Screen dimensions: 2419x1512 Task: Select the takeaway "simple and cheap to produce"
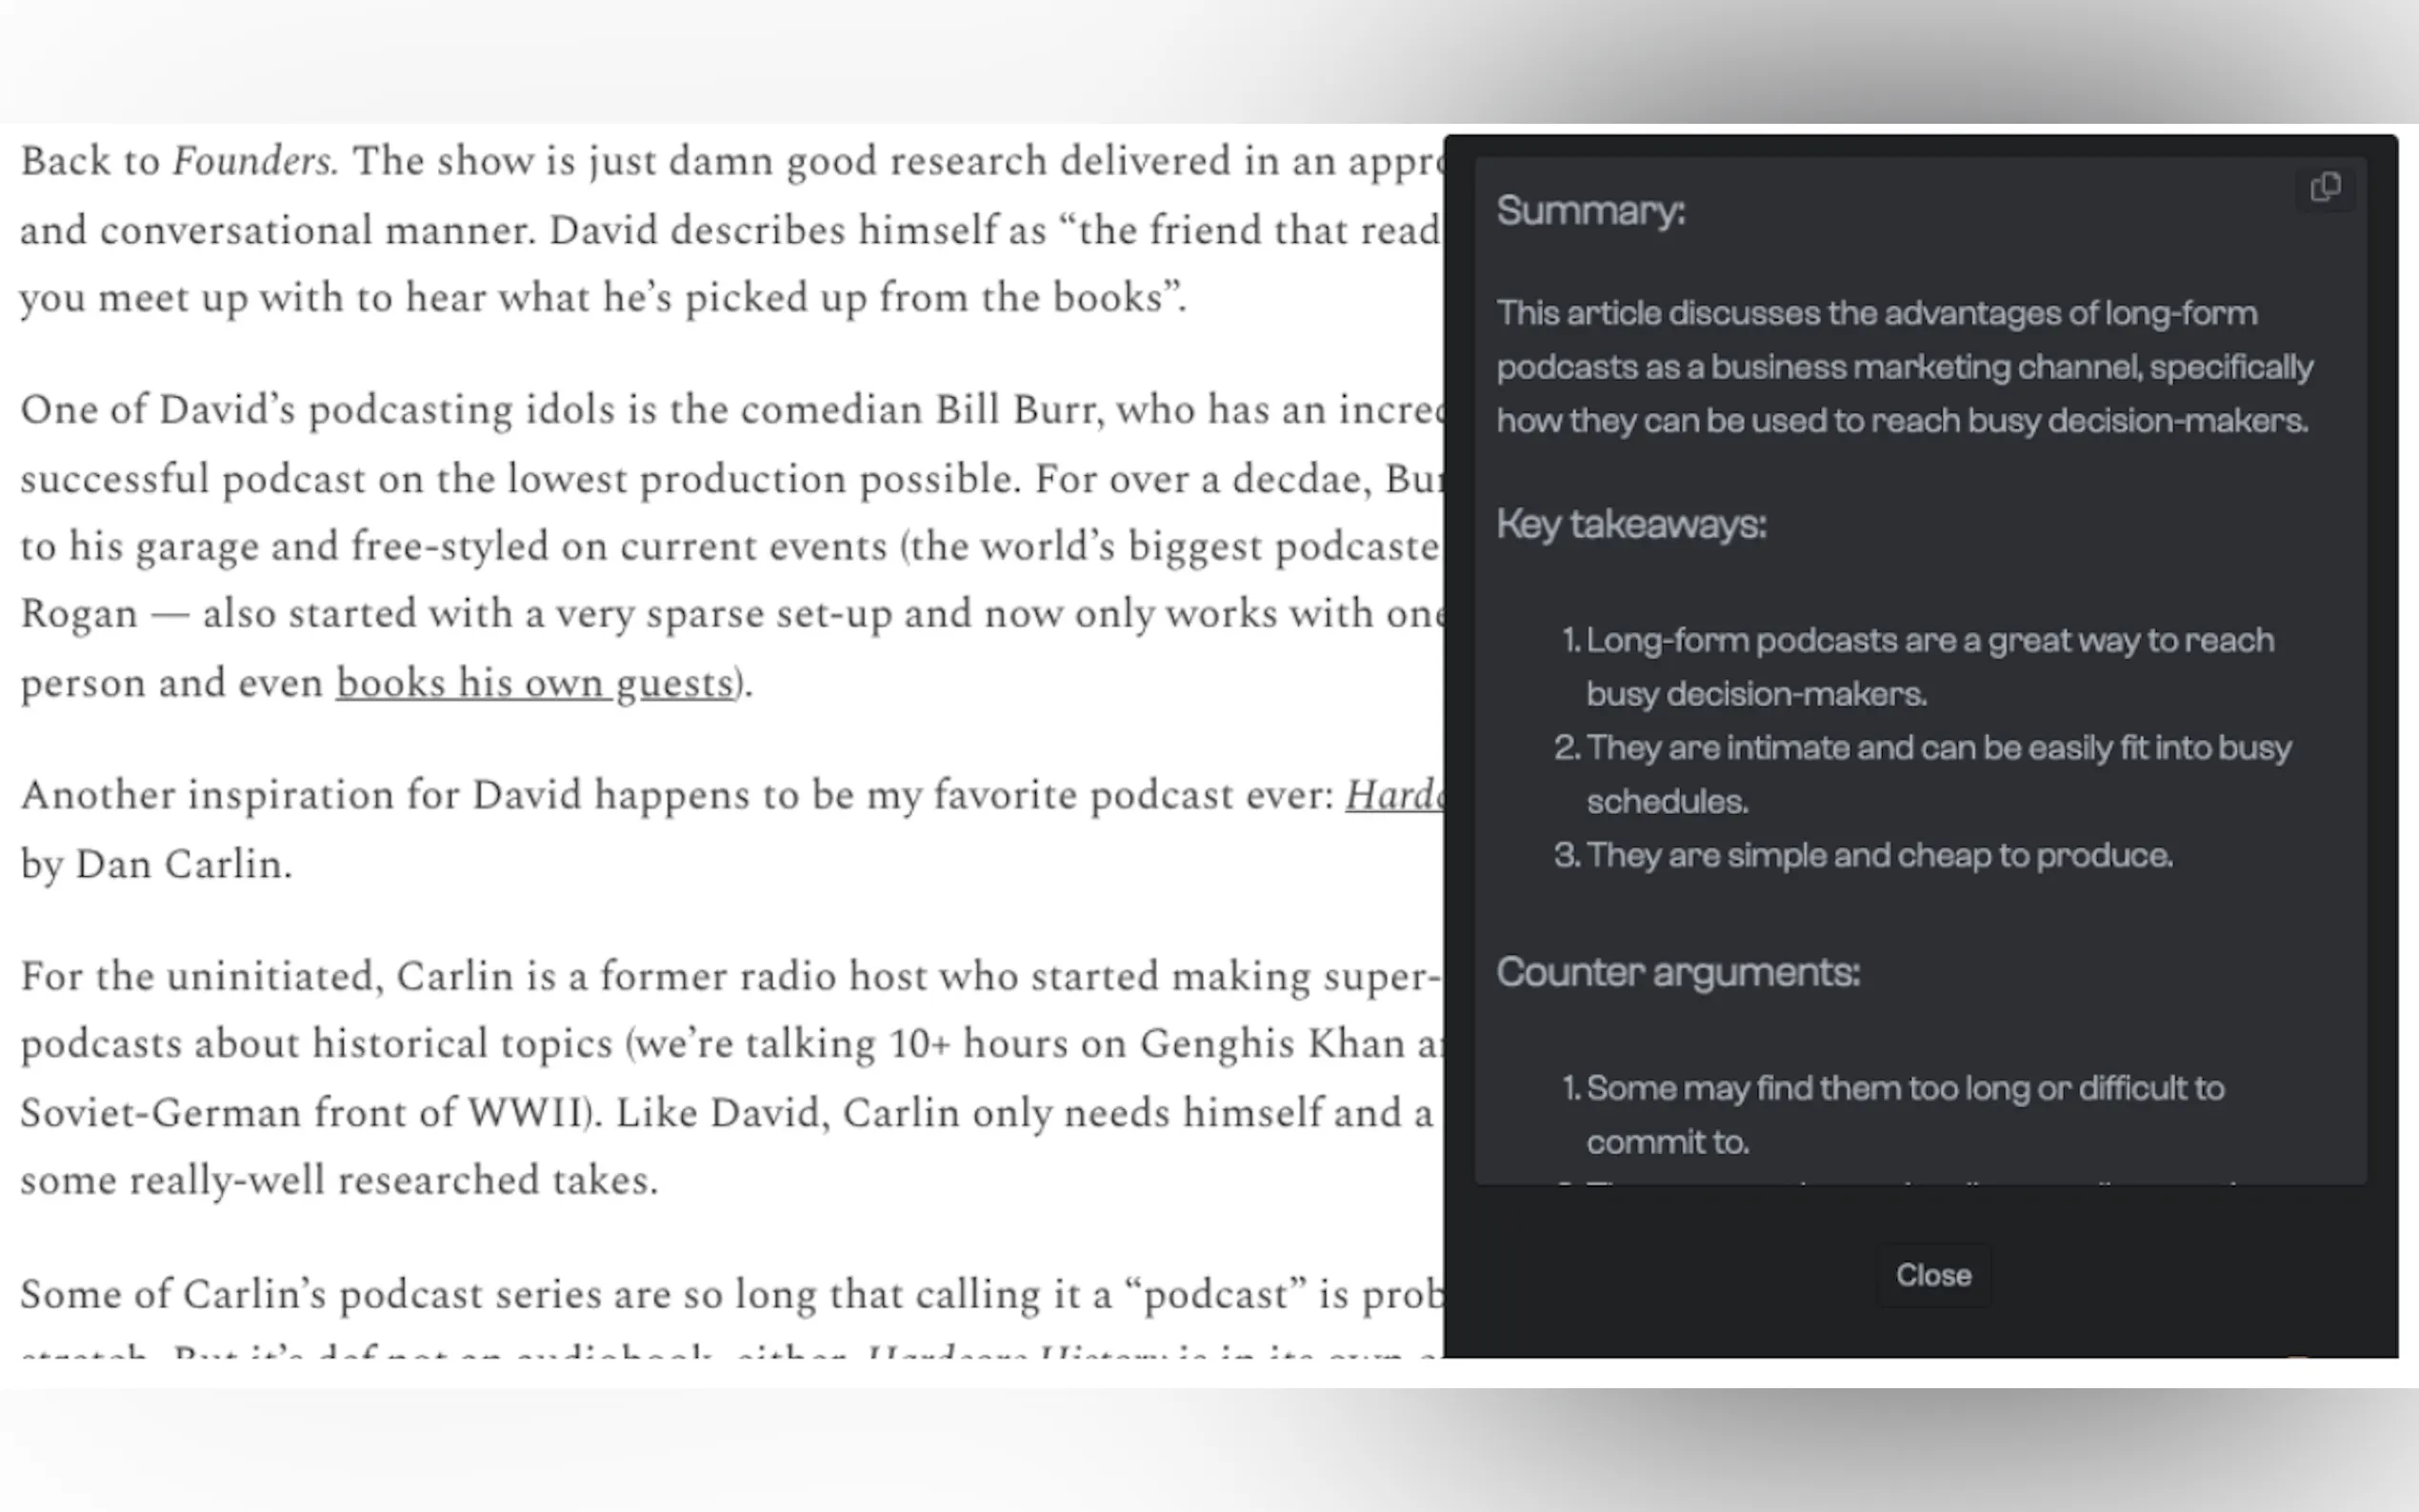pyautogui.click(x=1878, y=855)
